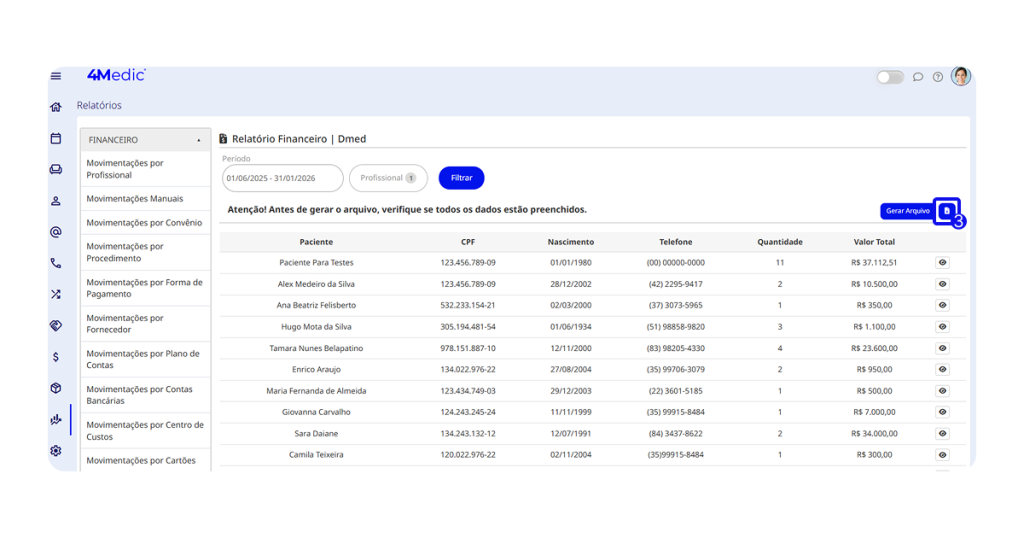Go to the home icon in sidebar
This screenshot has width=1024, height=538.
56,107
